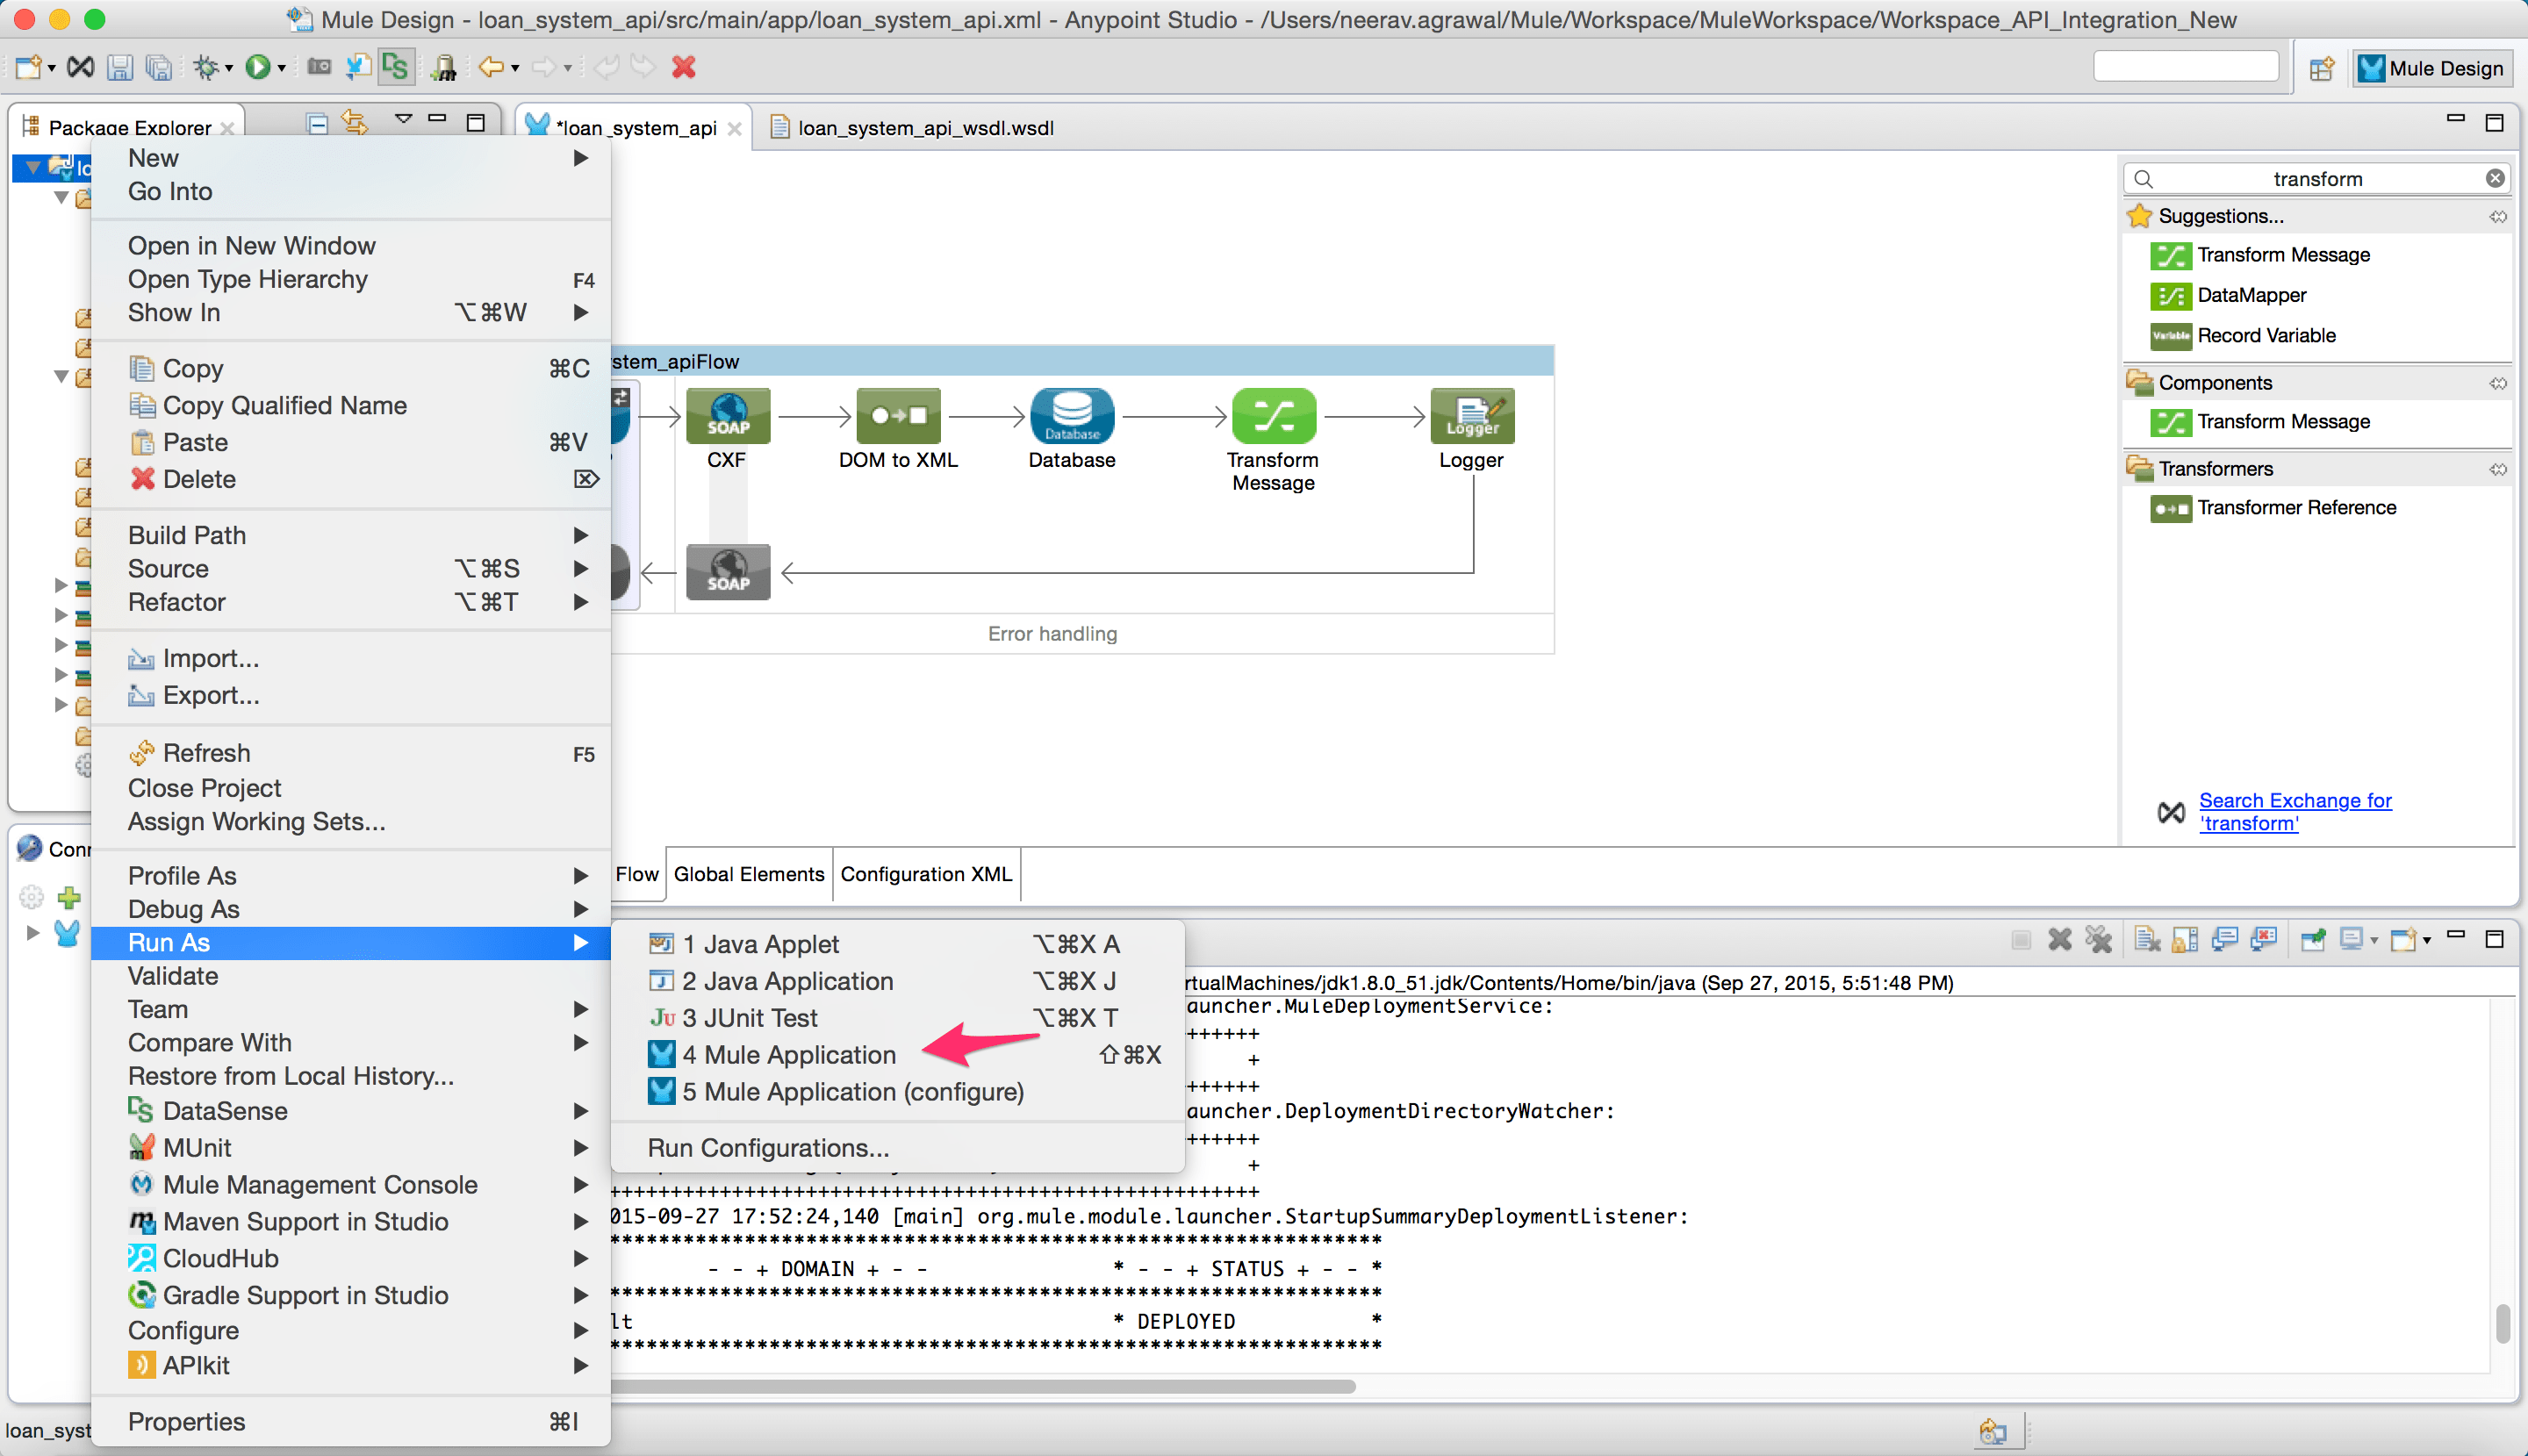The width and height of the screenshot is (2528, 1456).
Task: Open dropdown arrow beside back navigation arrow
Action: coord(515,68)
